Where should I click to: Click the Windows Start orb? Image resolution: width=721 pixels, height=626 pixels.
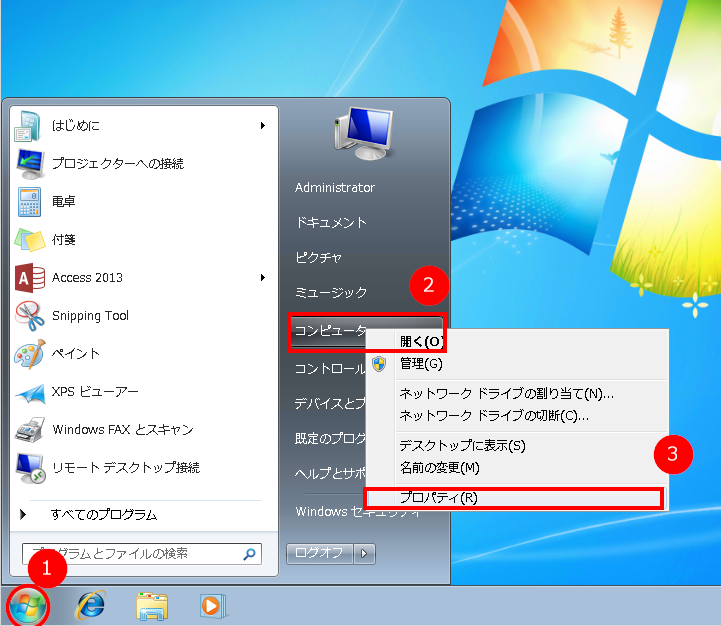pos(28,607)
